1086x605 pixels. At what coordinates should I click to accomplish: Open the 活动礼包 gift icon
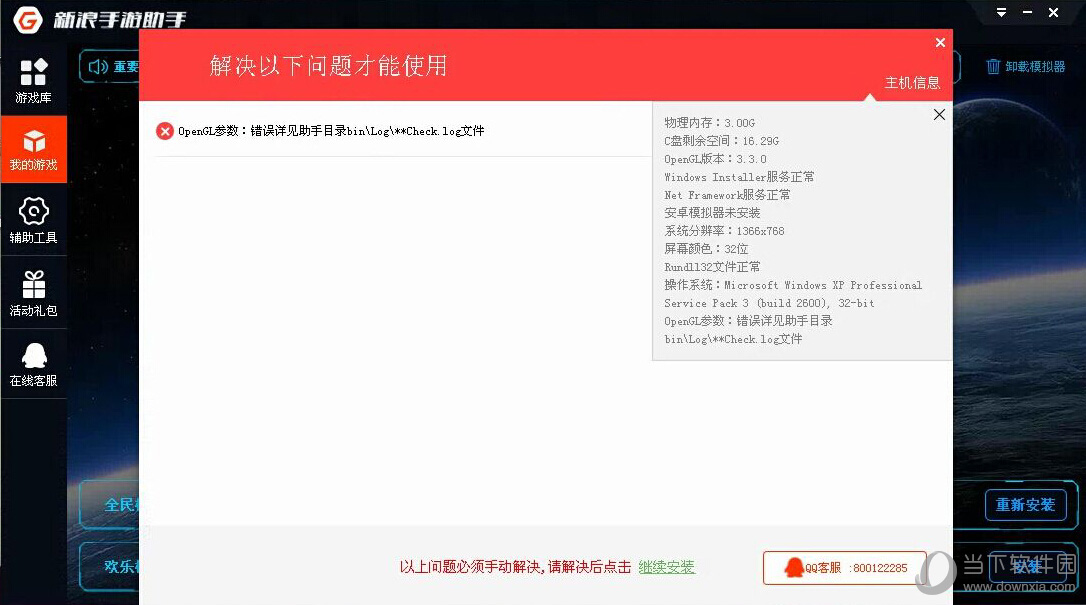coord(34,290)
